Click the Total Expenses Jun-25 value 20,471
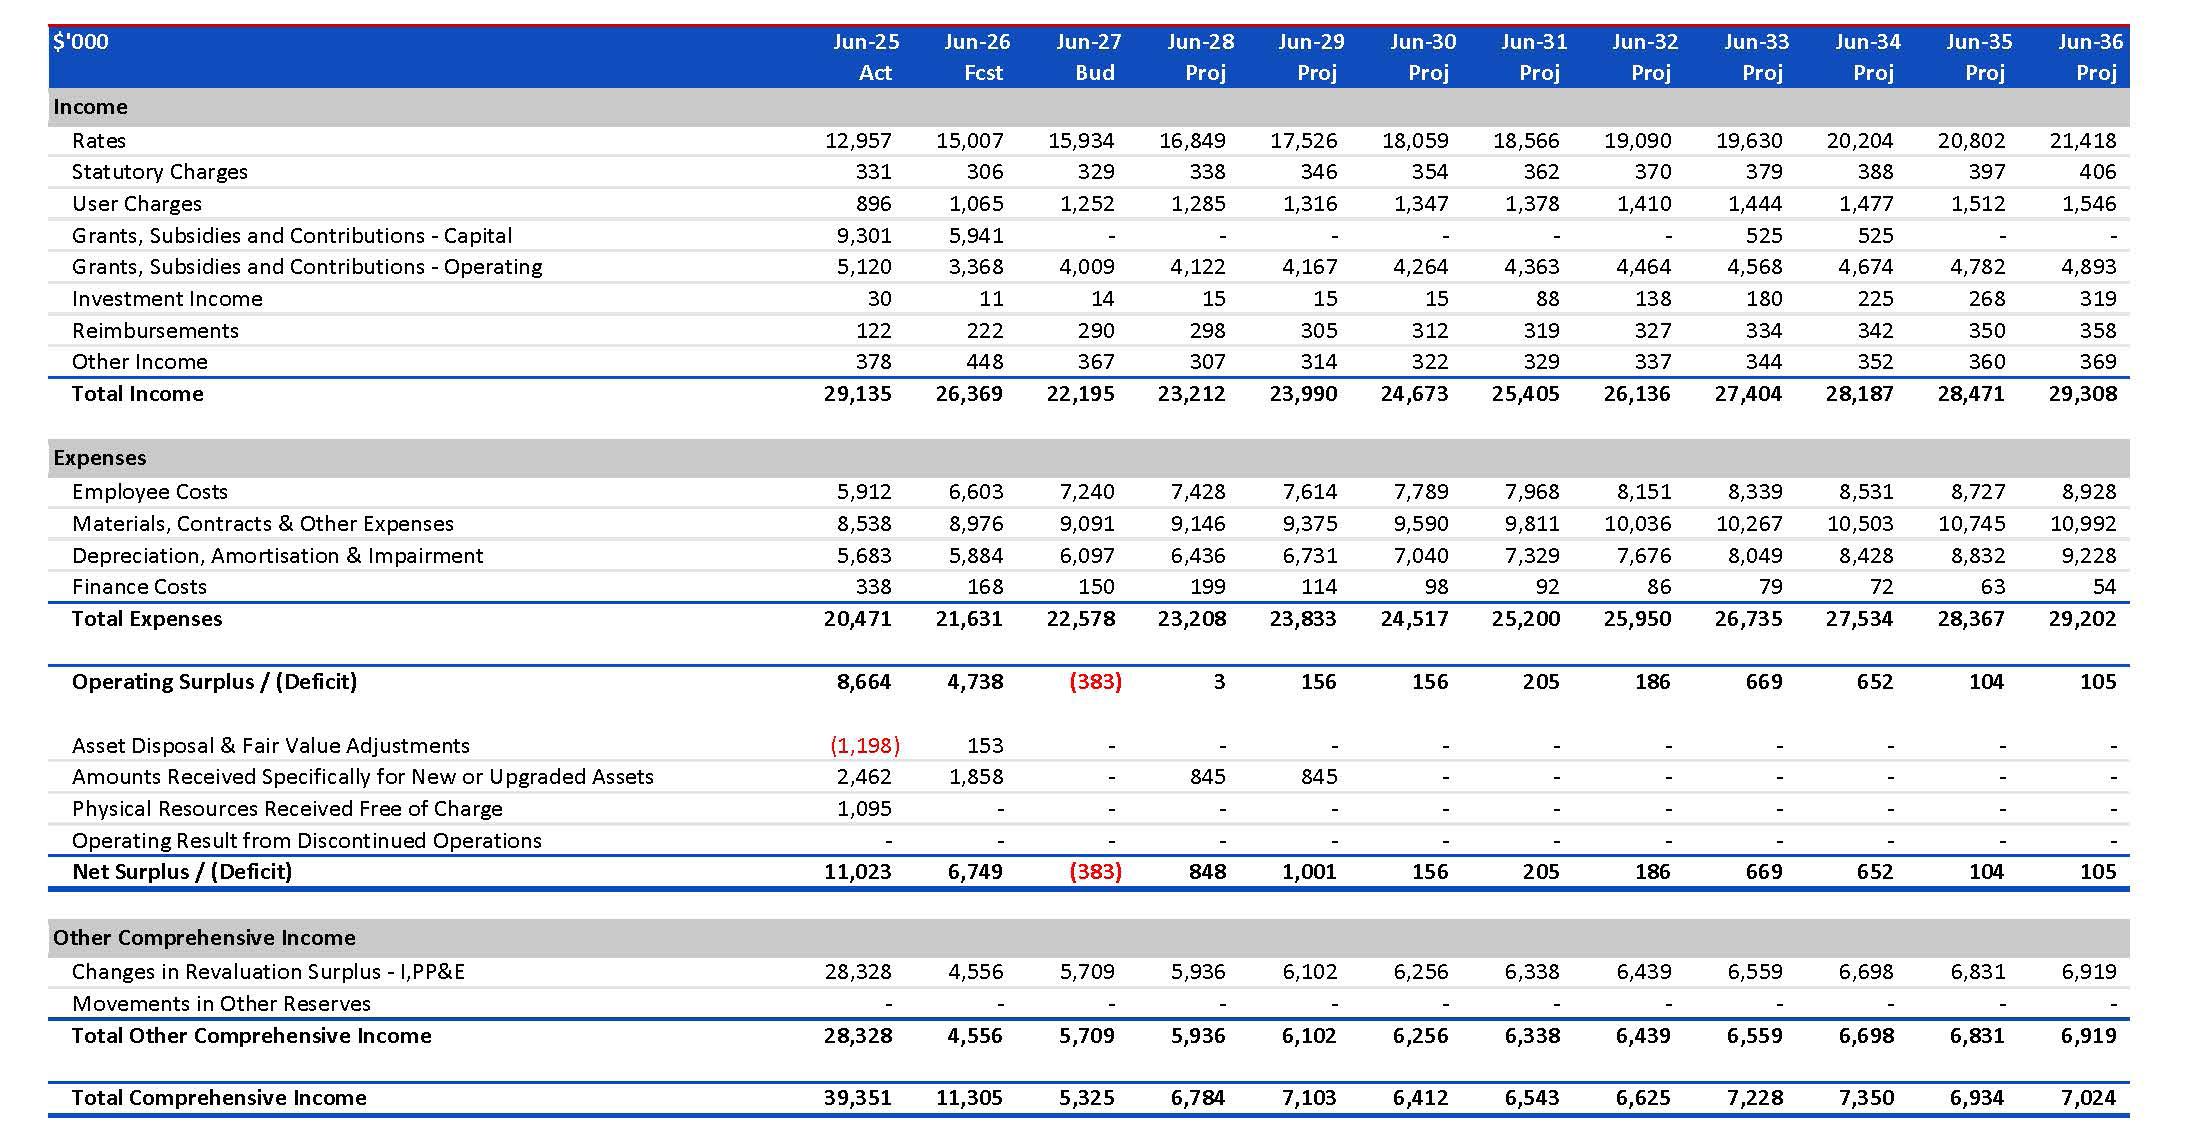The width and height of the screenshot is (2190, 1144). 857,619
